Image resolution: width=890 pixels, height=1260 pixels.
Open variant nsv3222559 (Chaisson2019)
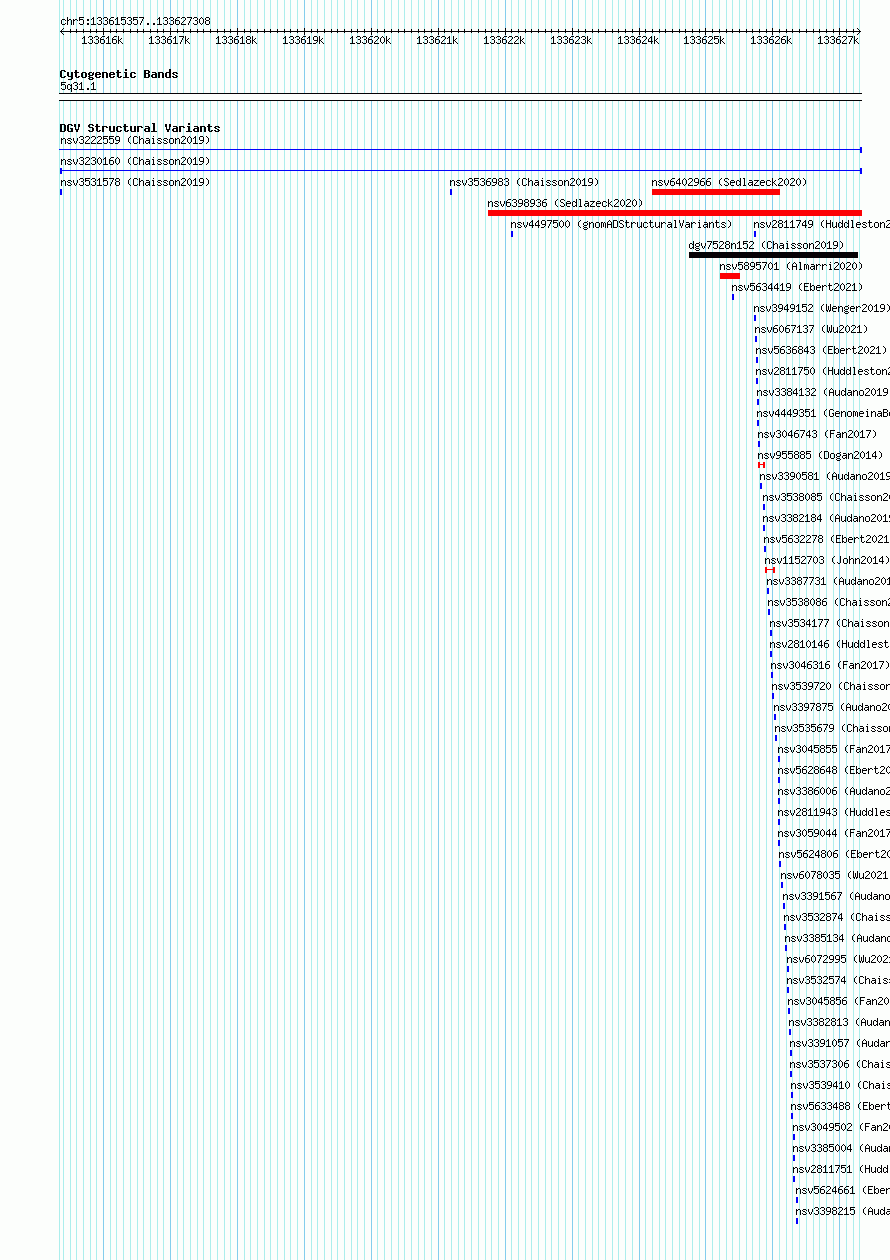tap(135, 140)
